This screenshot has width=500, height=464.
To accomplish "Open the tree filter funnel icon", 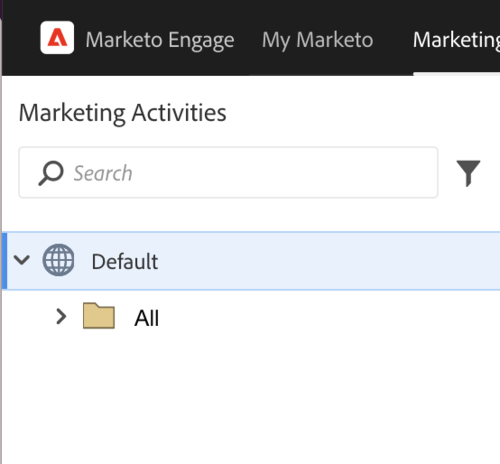I will tap(468, 173).
